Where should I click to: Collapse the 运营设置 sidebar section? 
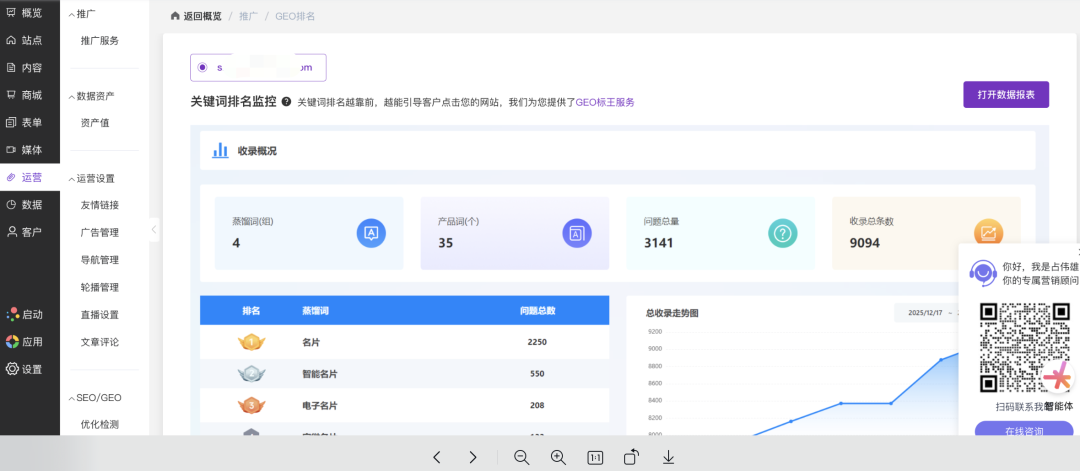coord(71,178)
